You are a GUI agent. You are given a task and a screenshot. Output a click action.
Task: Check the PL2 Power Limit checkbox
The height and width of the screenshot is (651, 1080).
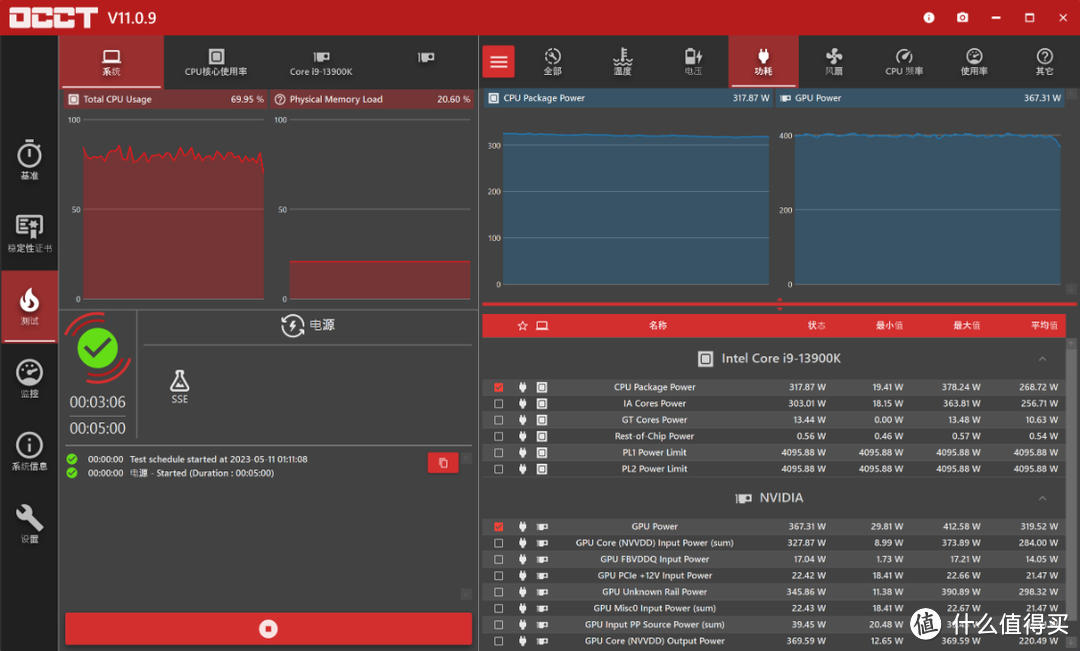pos(499,469)
